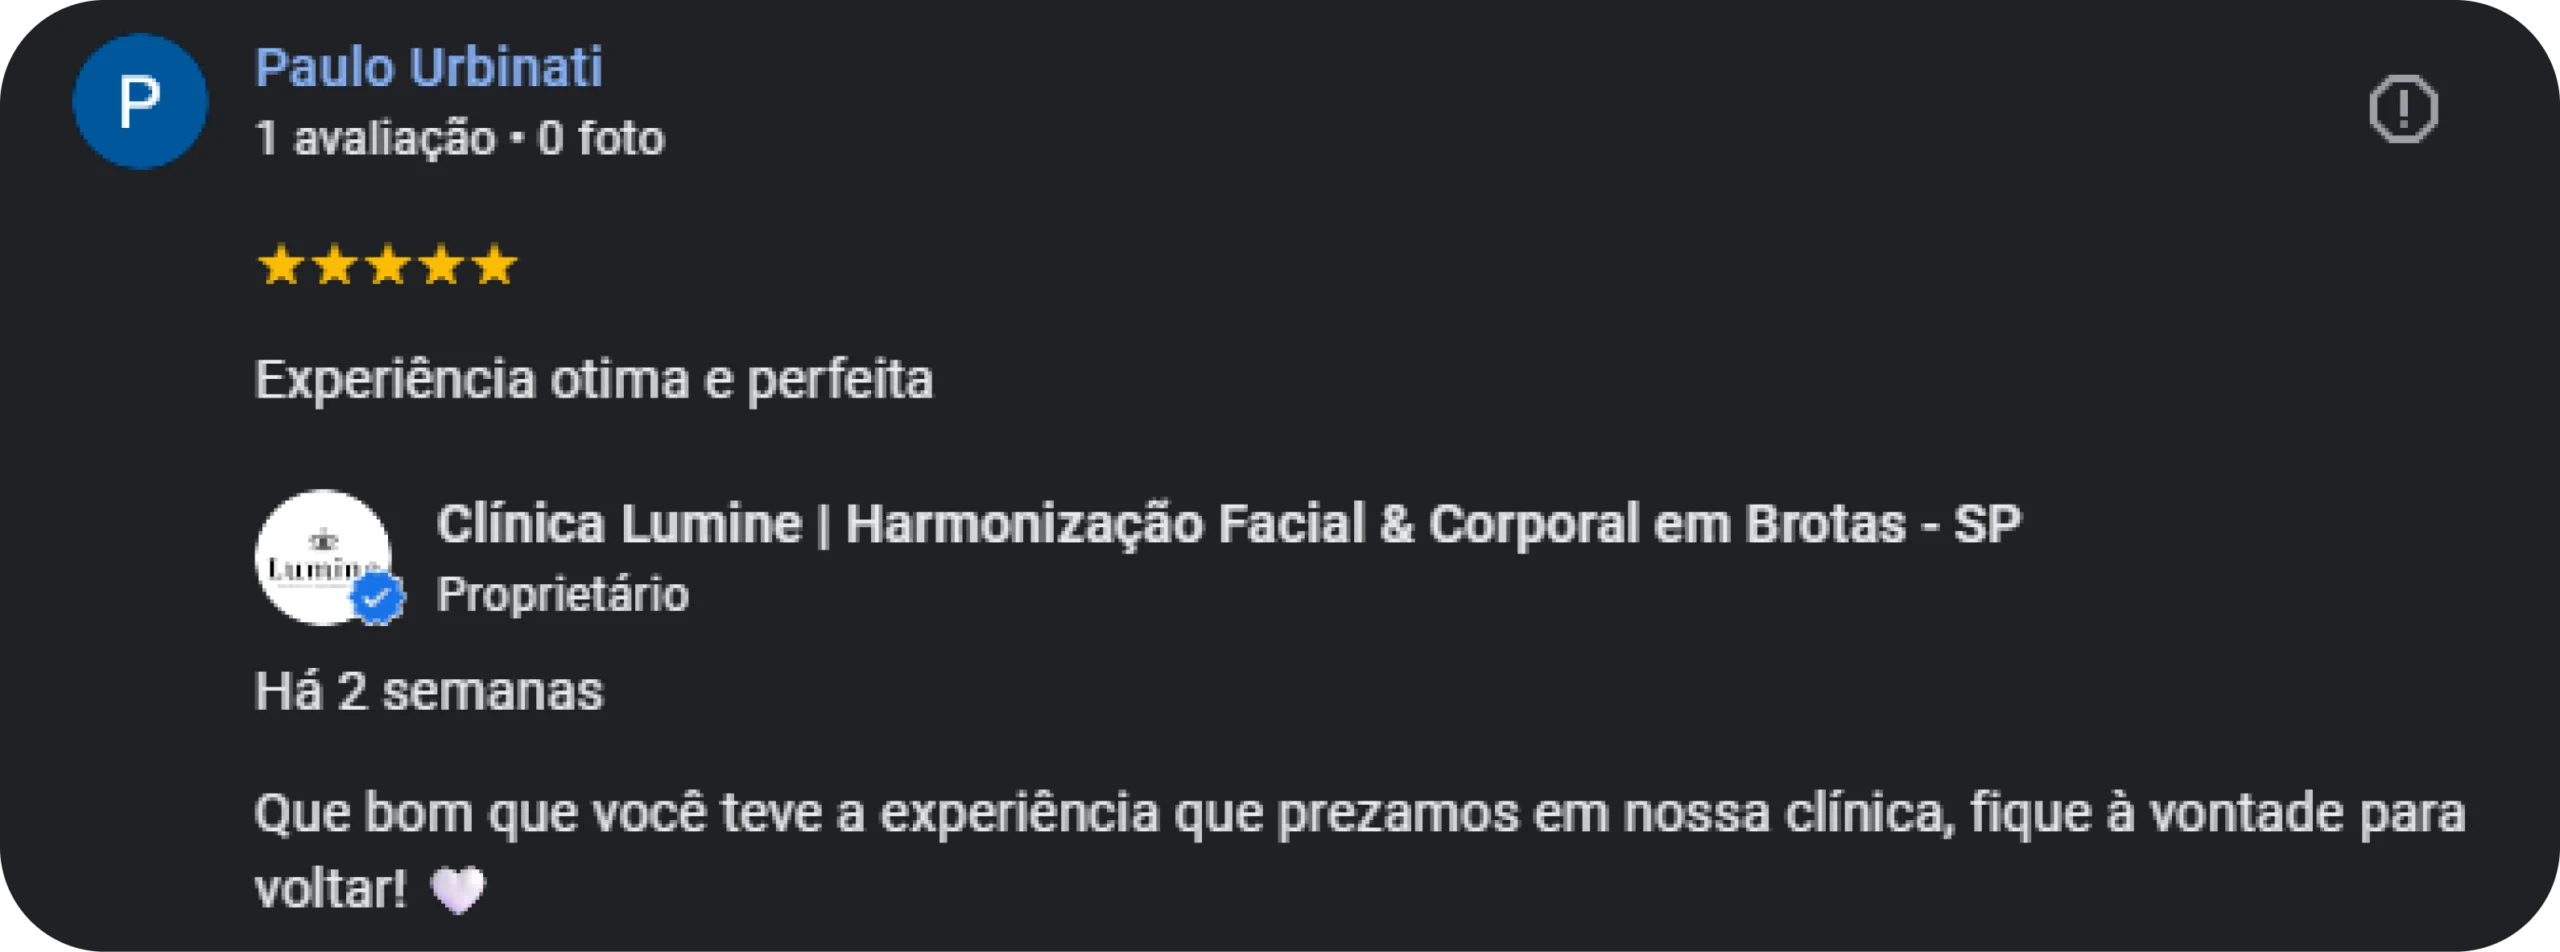Click the purple heart emoji
The width and height of the screenshot is (2560, 952).
pyautogui.click(x=458, y=889)
